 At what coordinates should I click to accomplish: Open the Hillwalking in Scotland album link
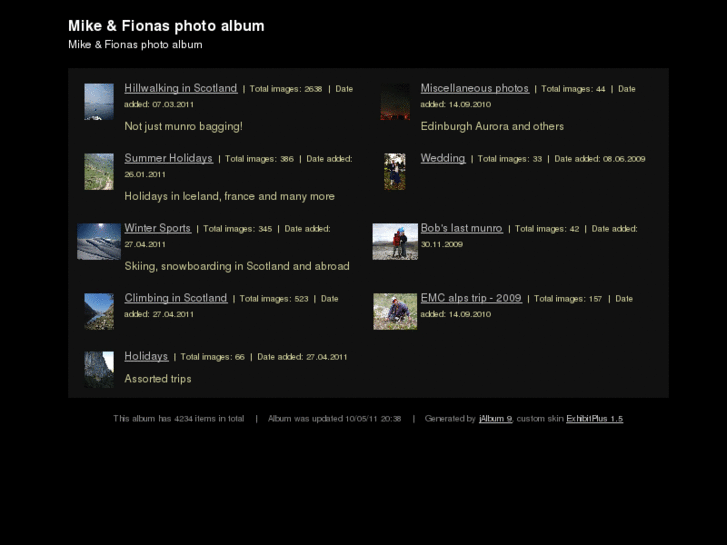(x=180, y=88)
